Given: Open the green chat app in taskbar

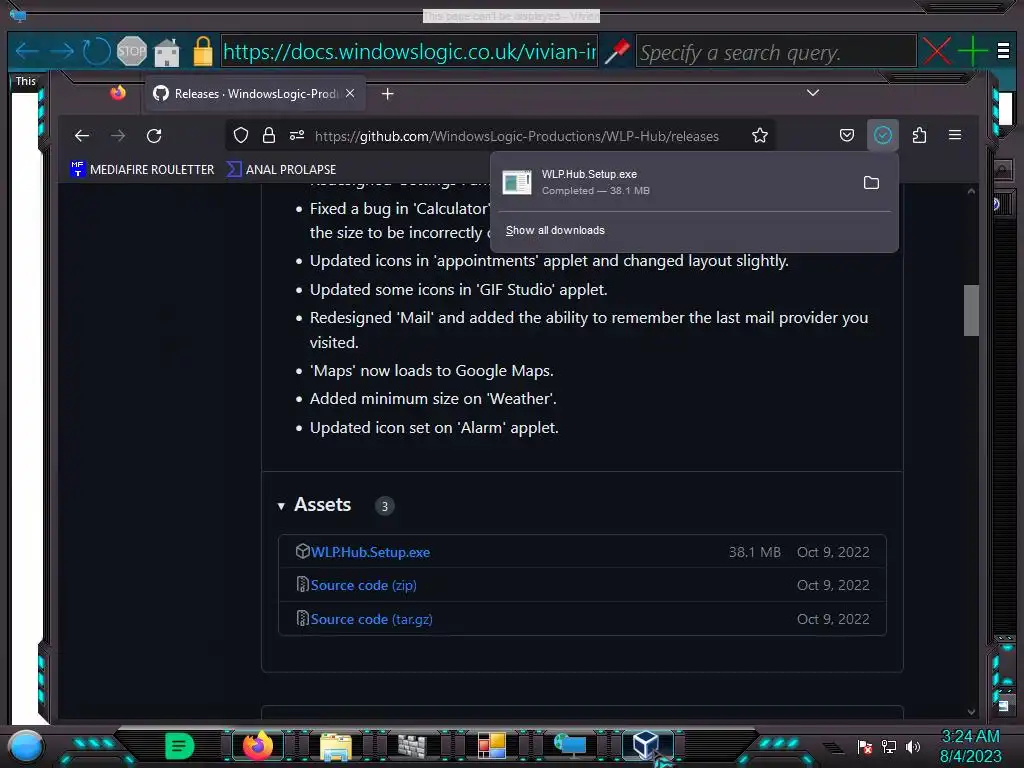Looking at the screenshot, I should point(180,745).
